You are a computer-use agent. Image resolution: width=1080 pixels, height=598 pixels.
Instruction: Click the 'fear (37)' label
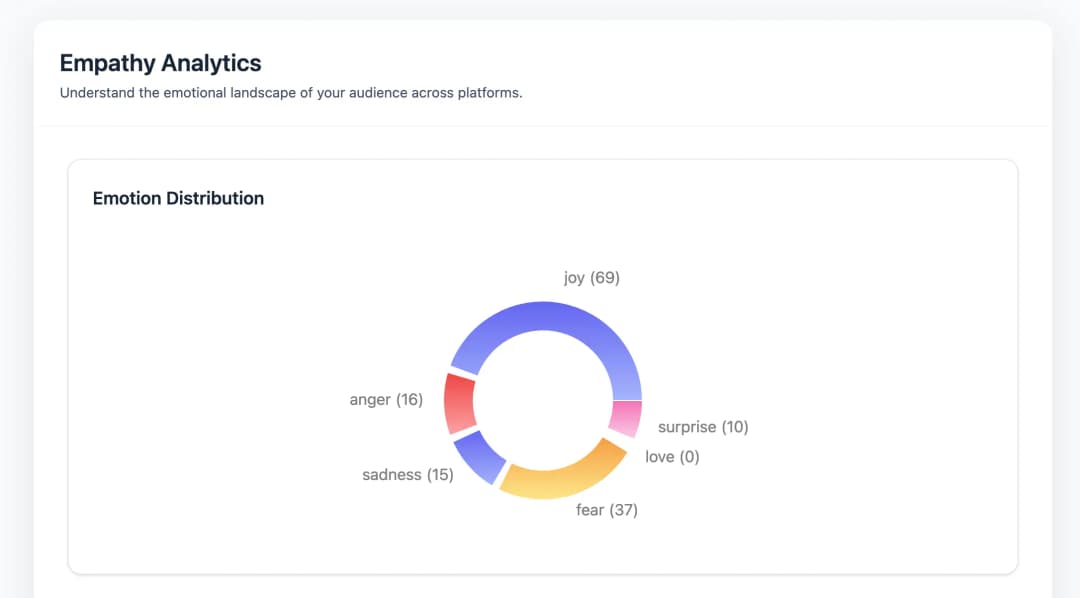(606, 509)
